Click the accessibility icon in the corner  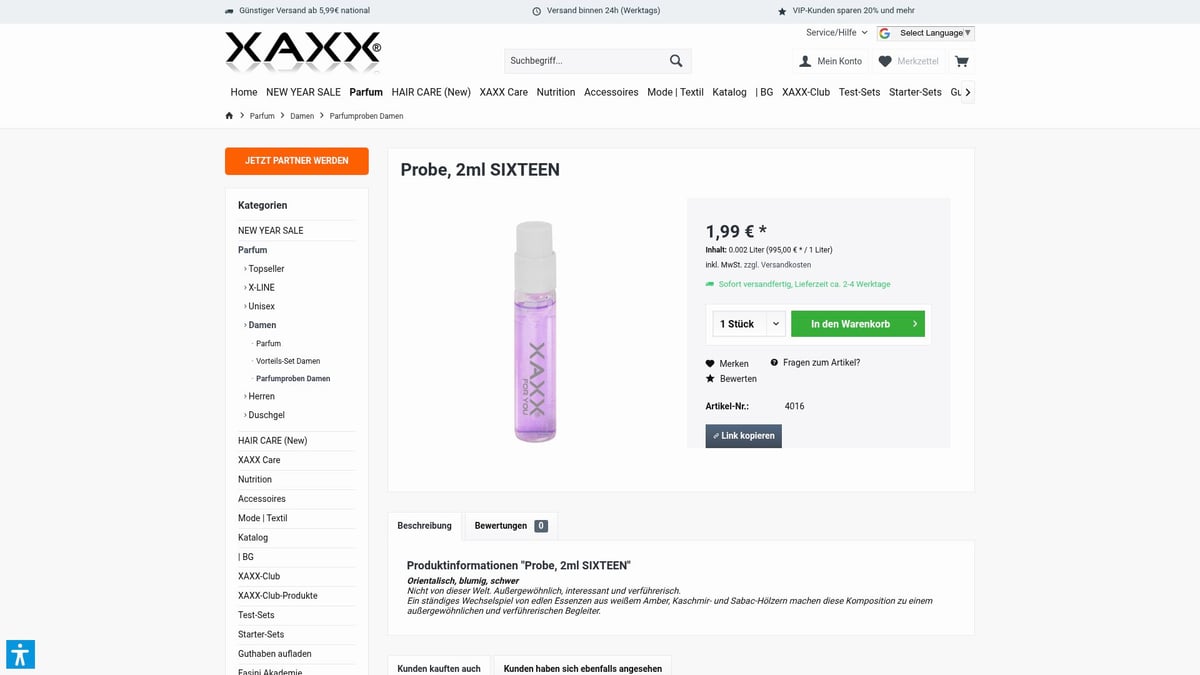(x=20, y=654)
